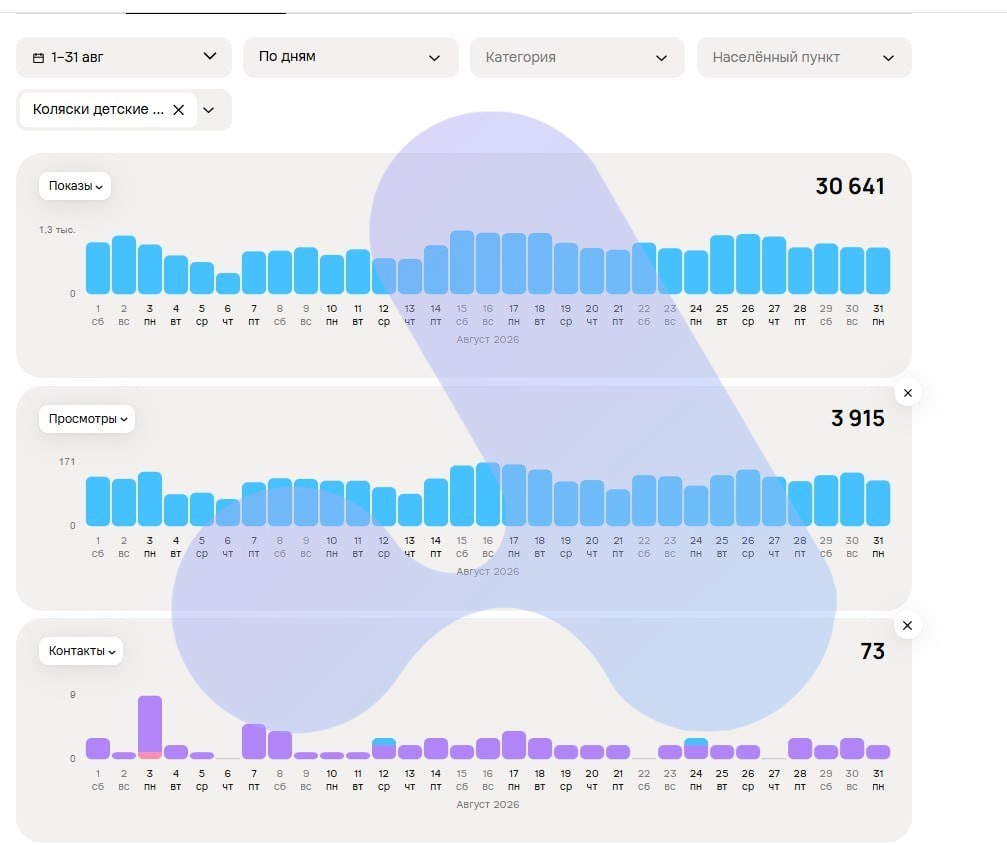Click the "171" axis label on Просмотры
Viewport: 1007px width, 845px height.
(67, 462)
